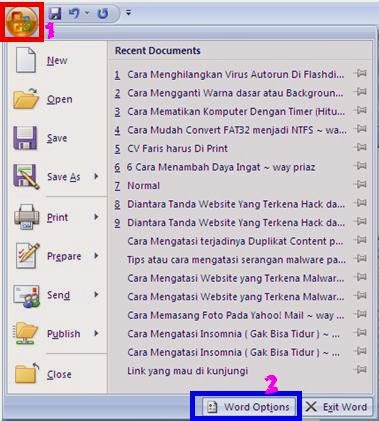This screenshot has width=379, height=421.
Task: Click the round Office Button
Action: [23, 22]
